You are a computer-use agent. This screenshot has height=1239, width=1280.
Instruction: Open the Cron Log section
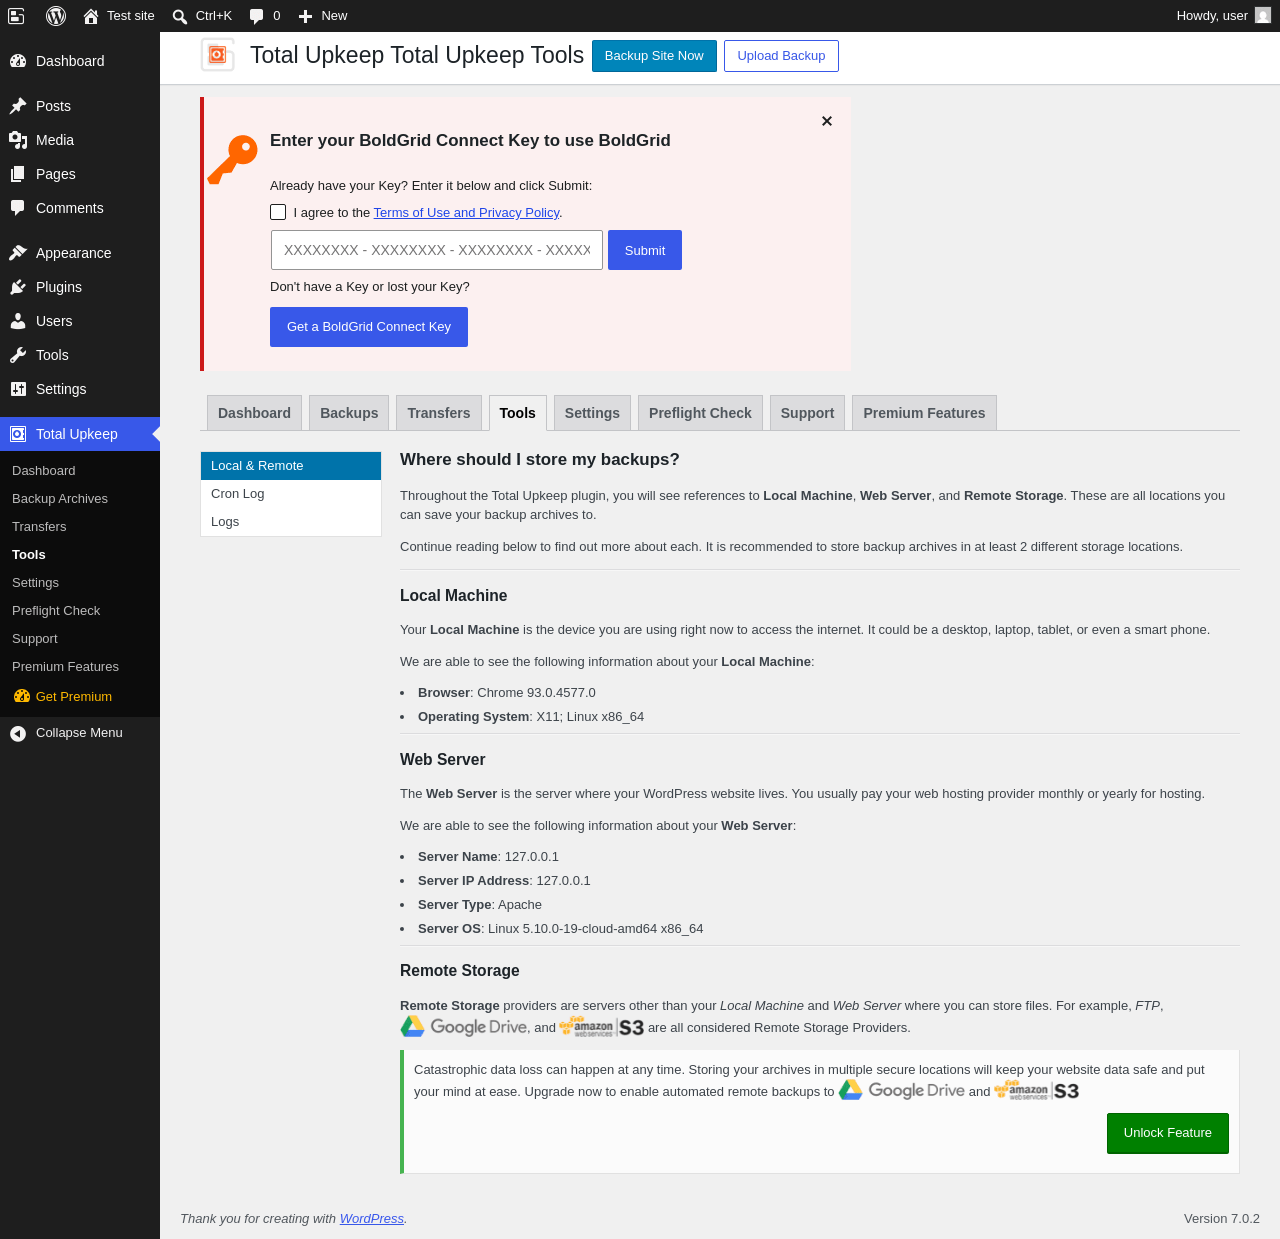pos(291,494)
